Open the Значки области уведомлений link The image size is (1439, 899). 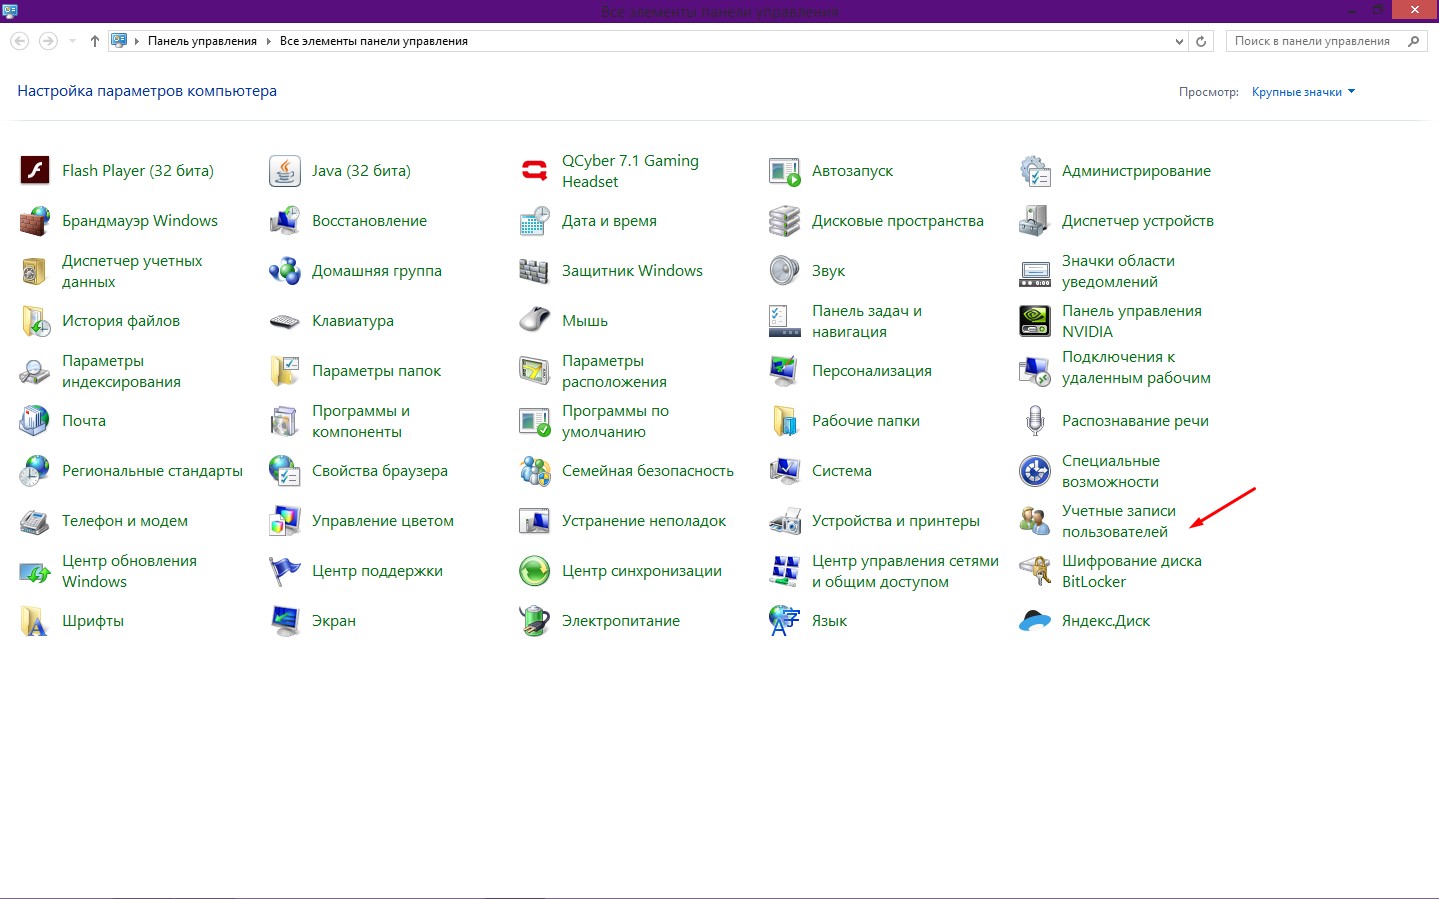point(1118,271)
